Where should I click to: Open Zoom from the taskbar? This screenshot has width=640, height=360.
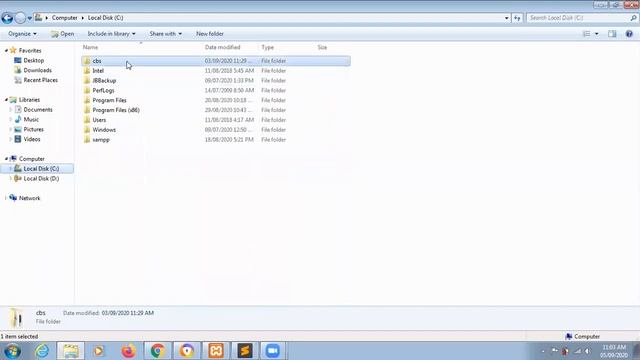[x=273, y=351]
